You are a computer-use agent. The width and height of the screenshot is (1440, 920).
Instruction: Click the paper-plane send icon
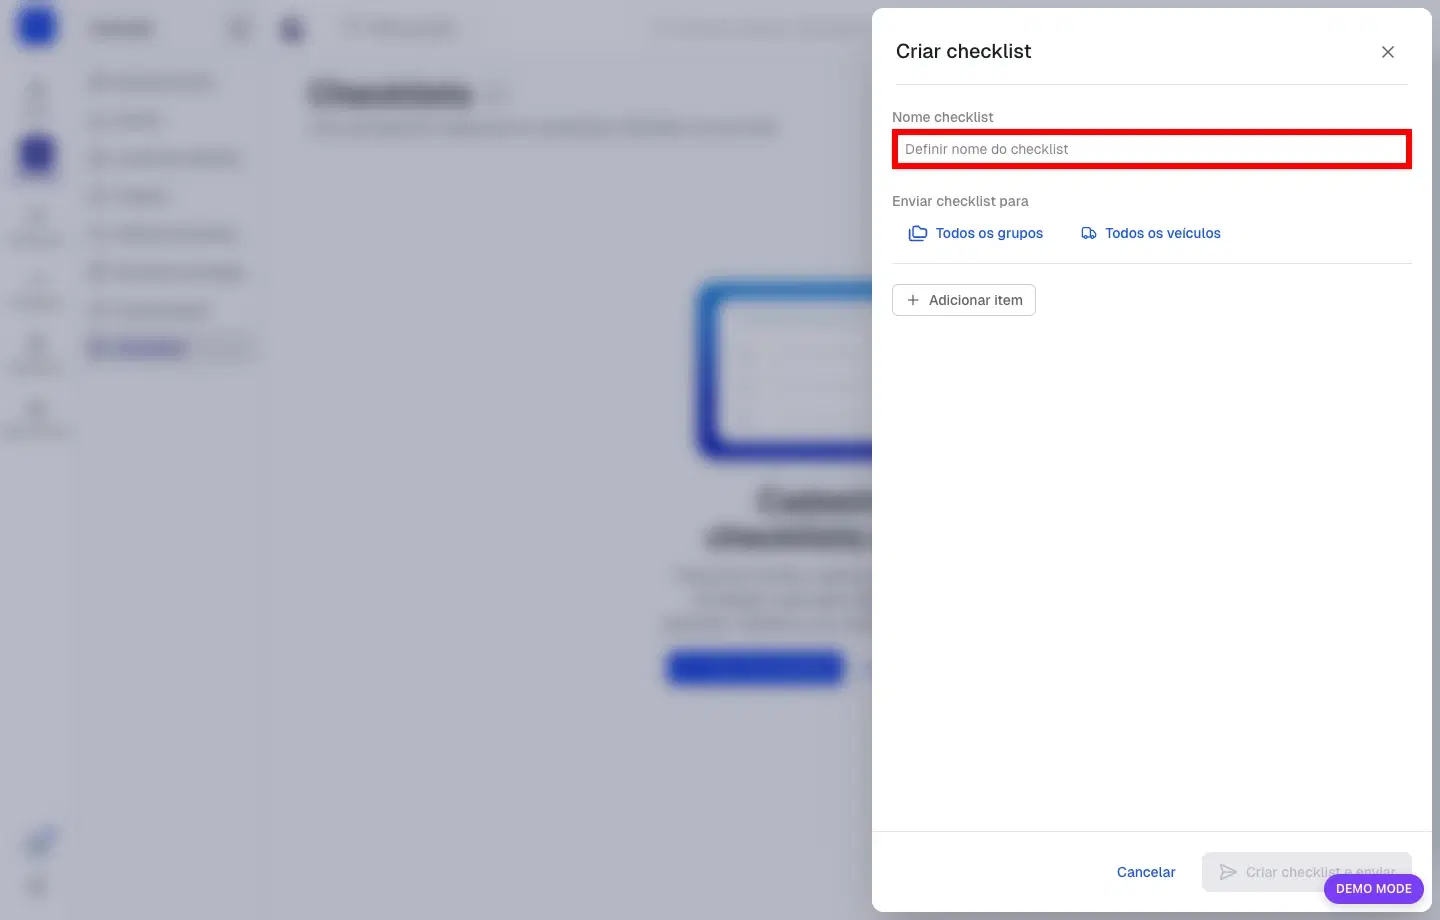[1228, 872]
